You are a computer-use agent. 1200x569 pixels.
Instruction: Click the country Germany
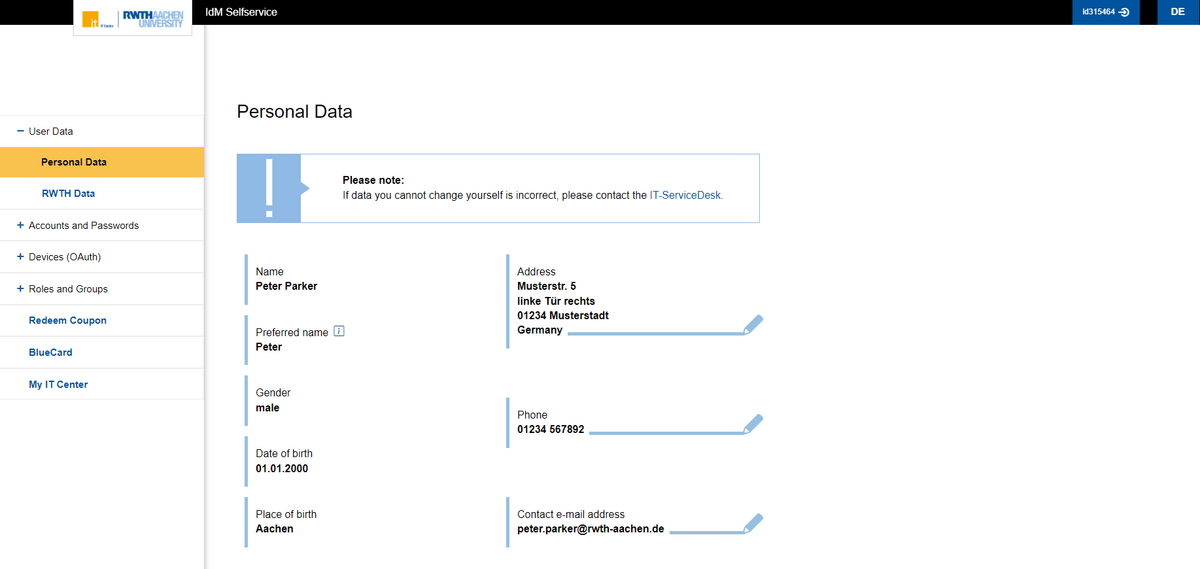540,330
